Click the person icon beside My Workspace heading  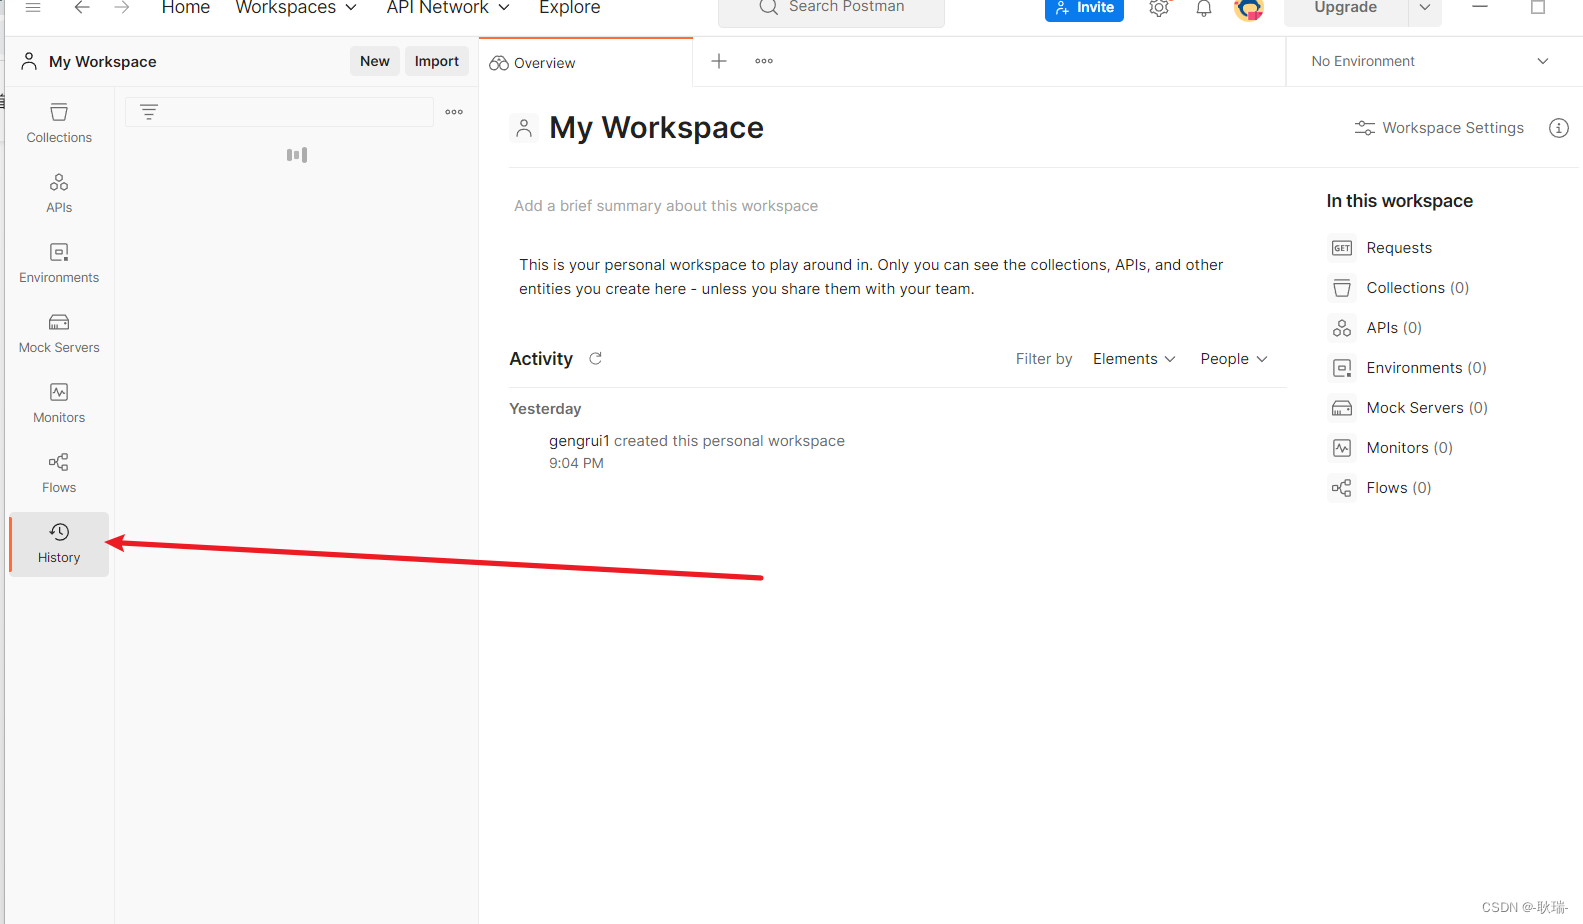[524, 128]
